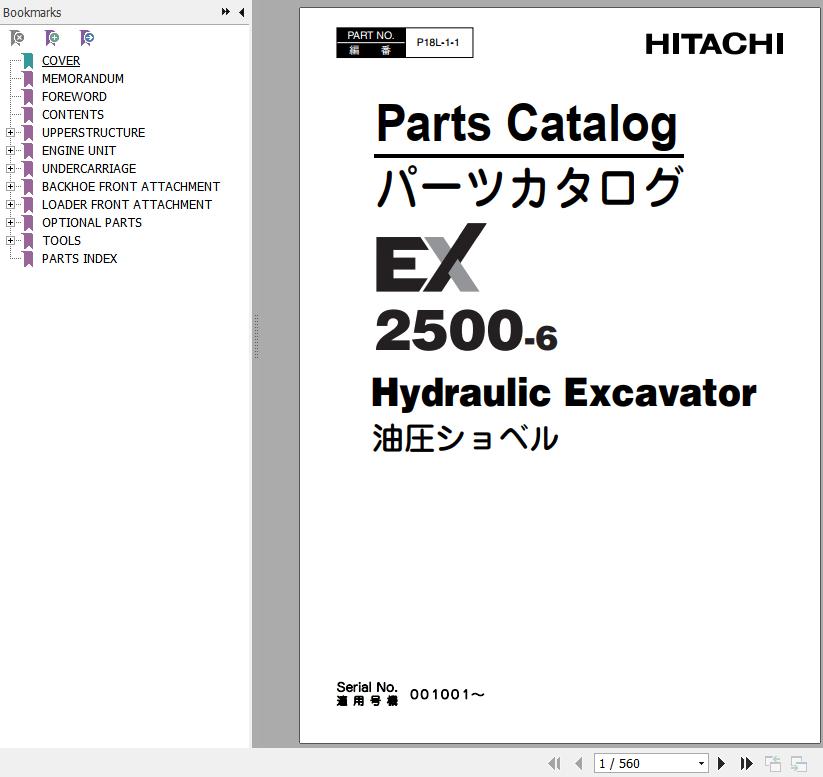The height and width of the screenshot is (777, 823).
Task: Open the MEMORANDUM bookmark
Action: [x=83, y=79]
